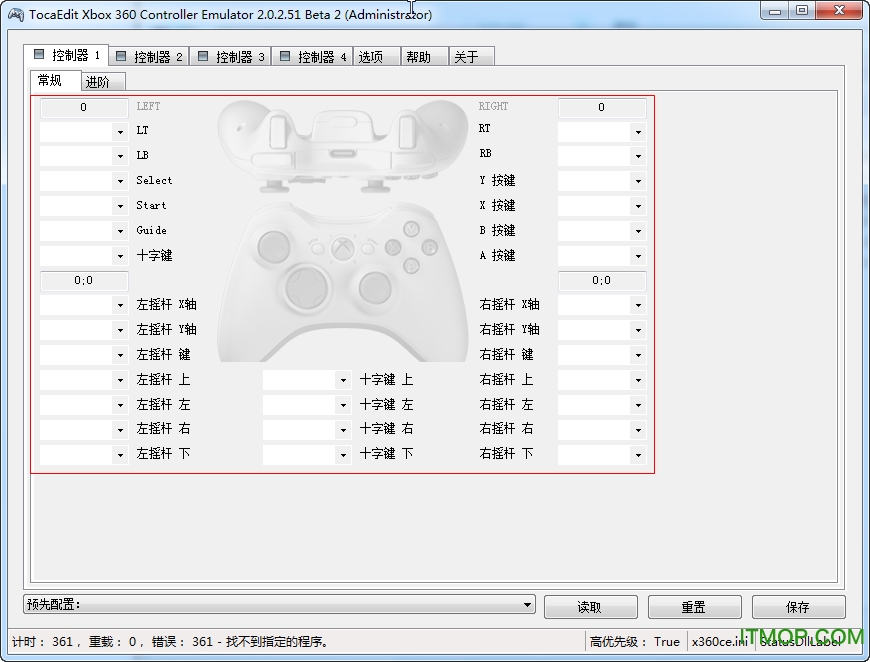
Task: Click the controller icon on 控制器 1 tab
Action: click(40, 55)
